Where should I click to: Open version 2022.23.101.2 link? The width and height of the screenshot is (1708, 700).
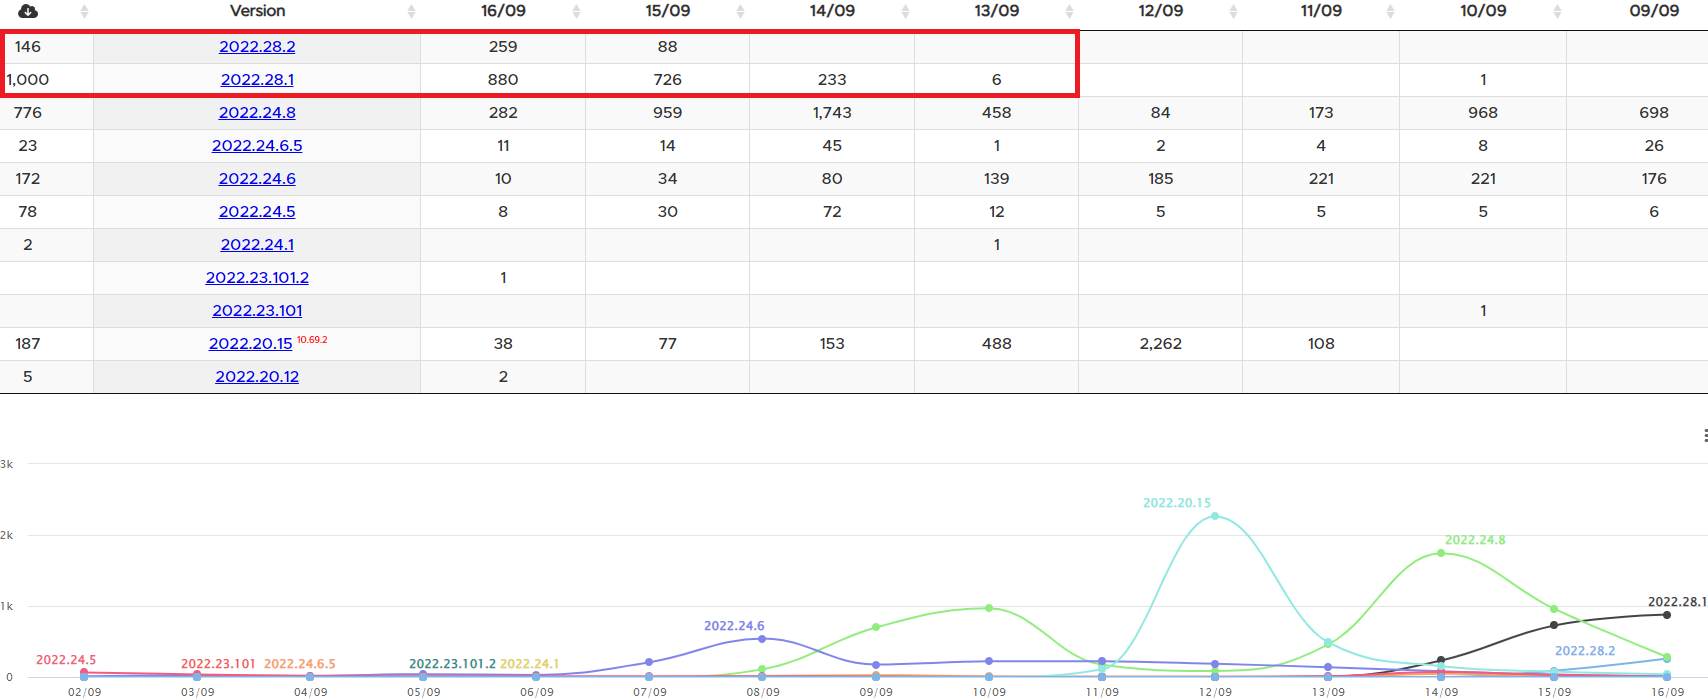257,277
